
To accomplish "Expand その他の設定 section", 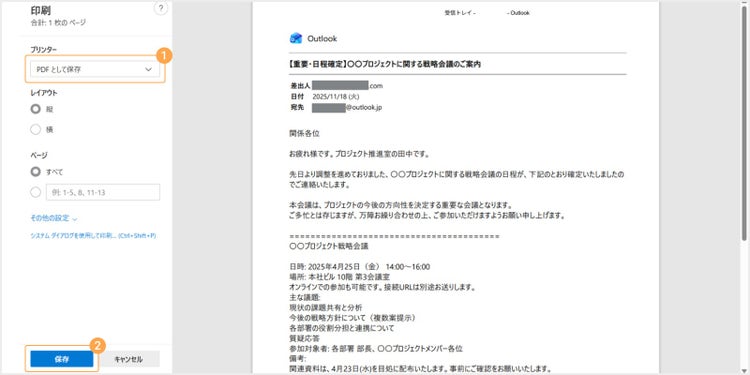I will point(54,218).
